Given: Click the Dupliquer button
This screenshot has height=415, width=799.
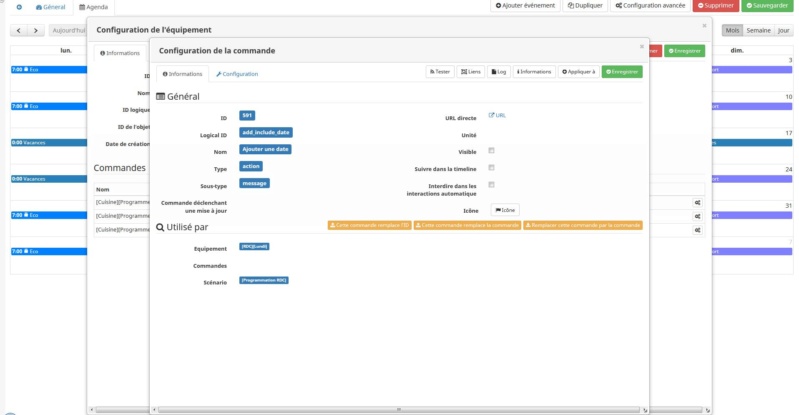Looking at the screenshot, I should click(x=585, y=6).
